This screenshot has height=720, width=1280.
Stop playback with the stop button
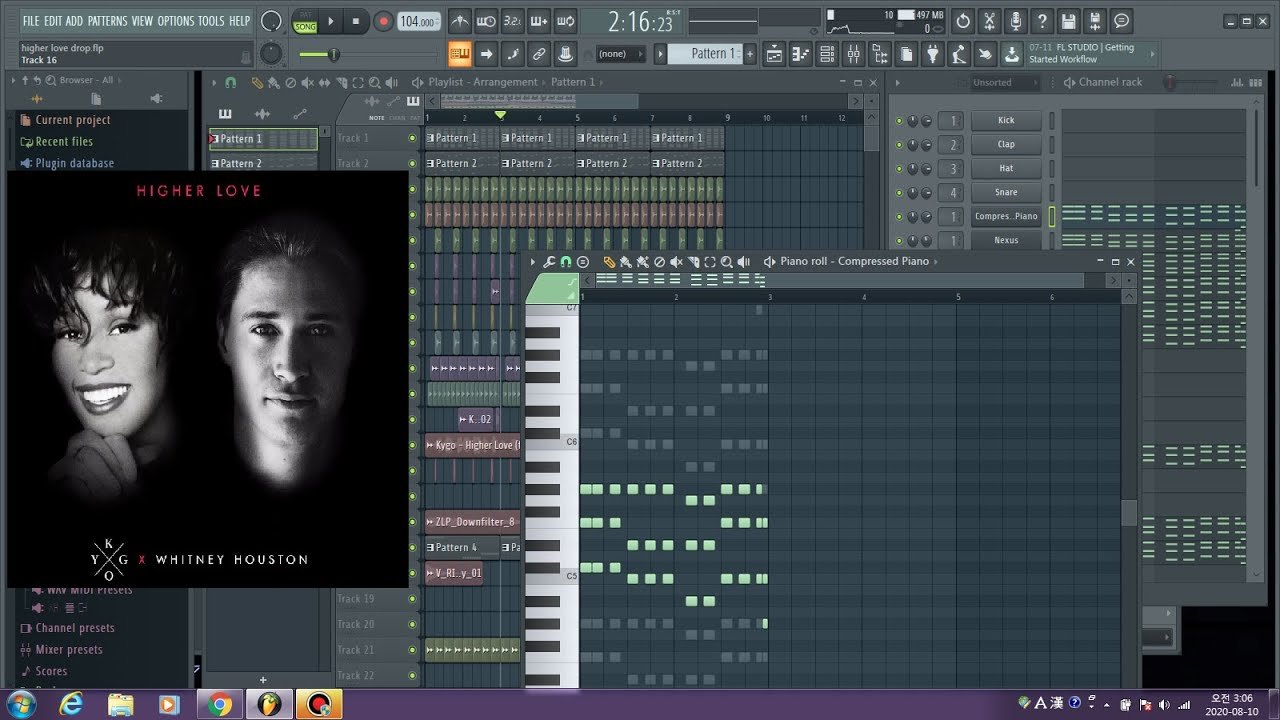[356, 21]
